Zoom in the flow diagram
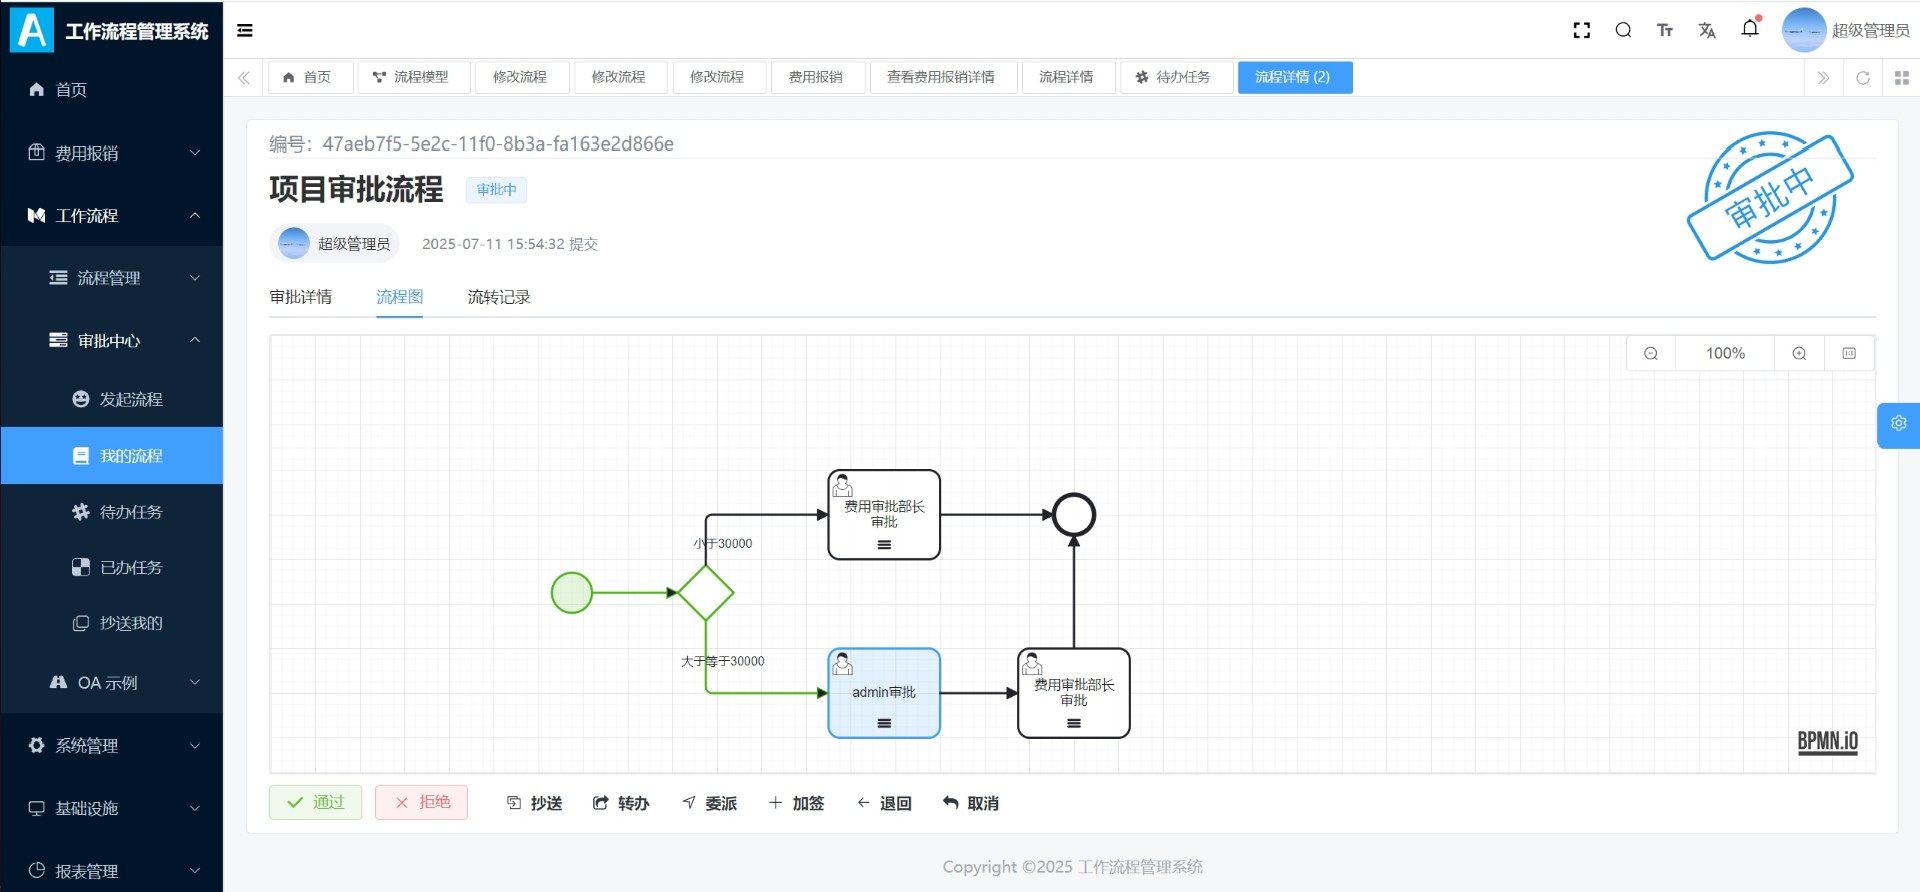 coord(1799,353)
